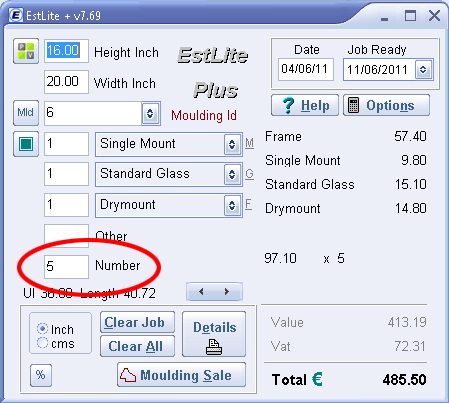This screenshot has width=449, height=403.
Task: Click the Width Inch input field
Action: [66, 82]
